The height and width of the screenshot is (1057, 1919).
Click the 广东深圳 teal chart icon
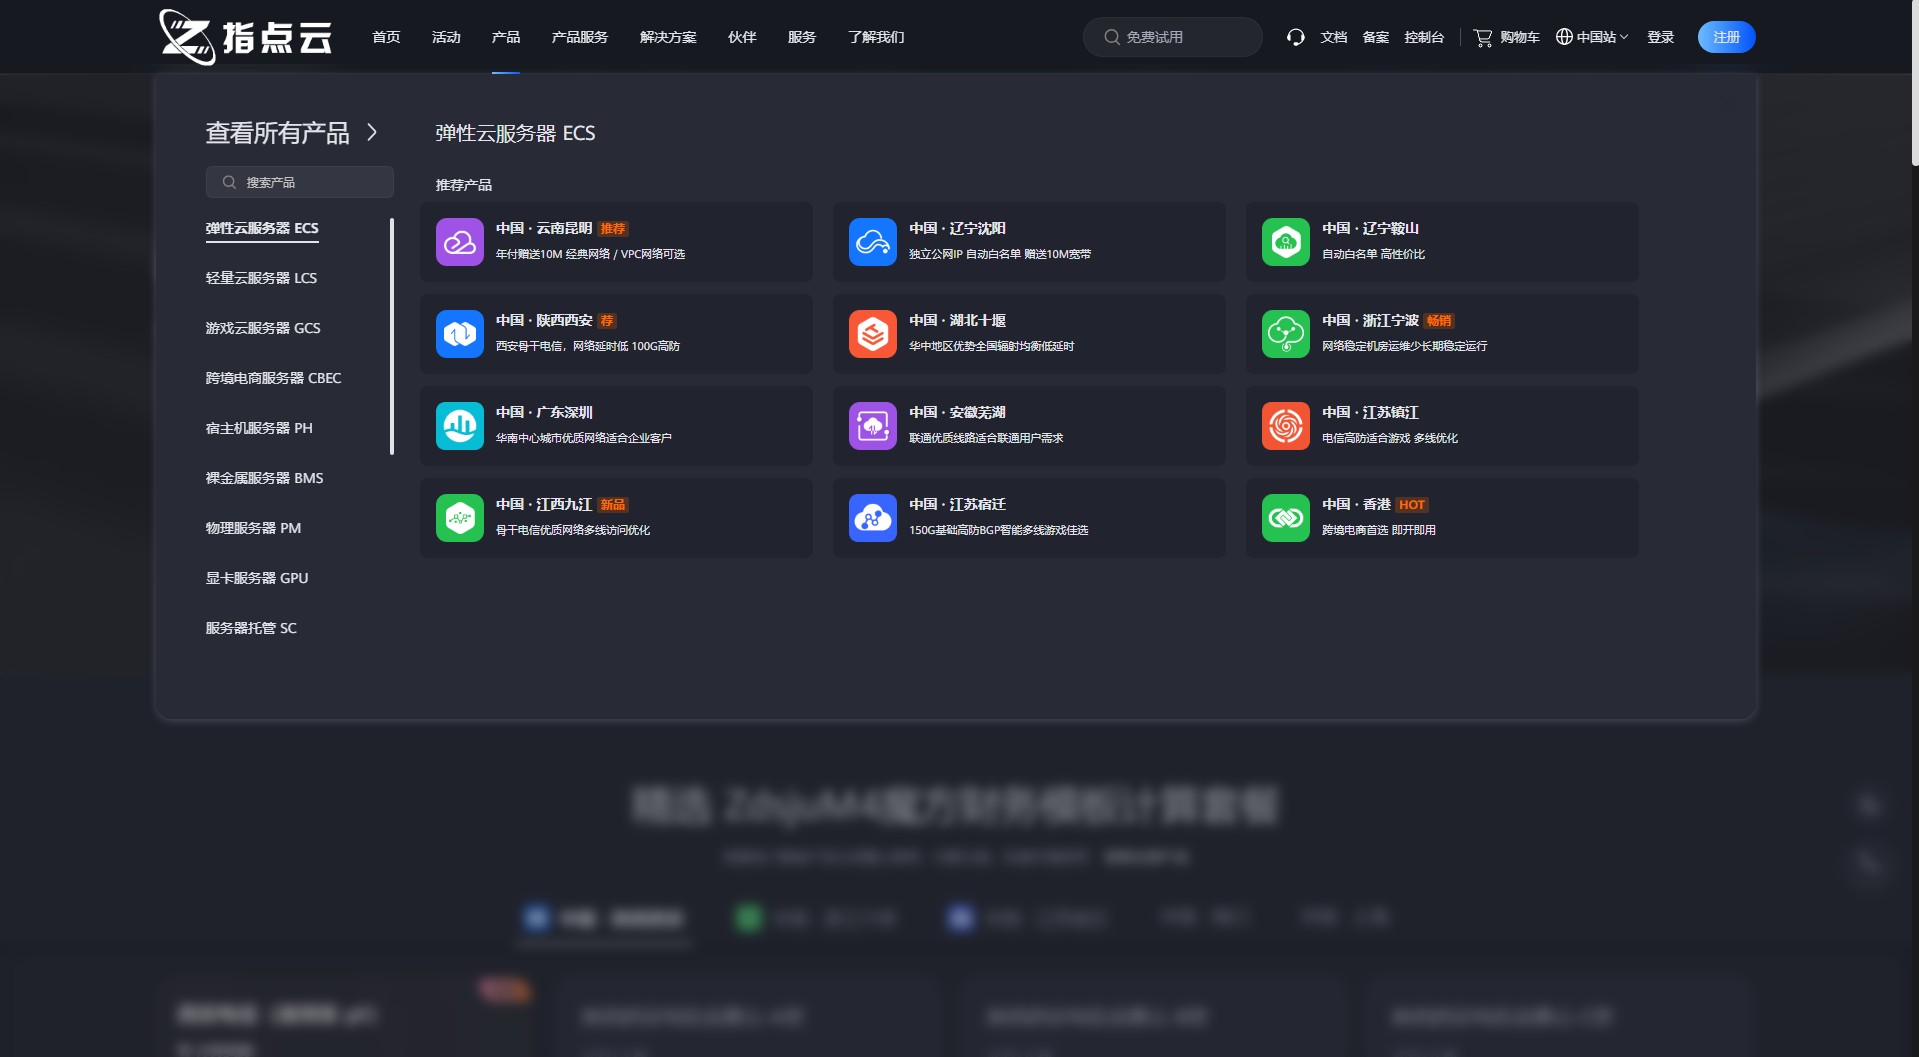tap(460, 426)
